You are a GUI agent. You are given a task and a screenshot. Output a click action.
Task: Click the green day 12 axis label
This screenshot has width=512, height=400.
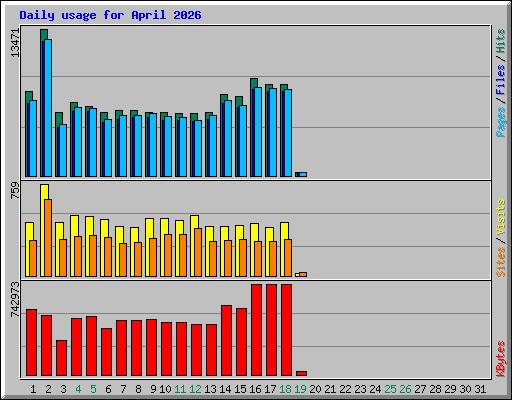(195, 389)
